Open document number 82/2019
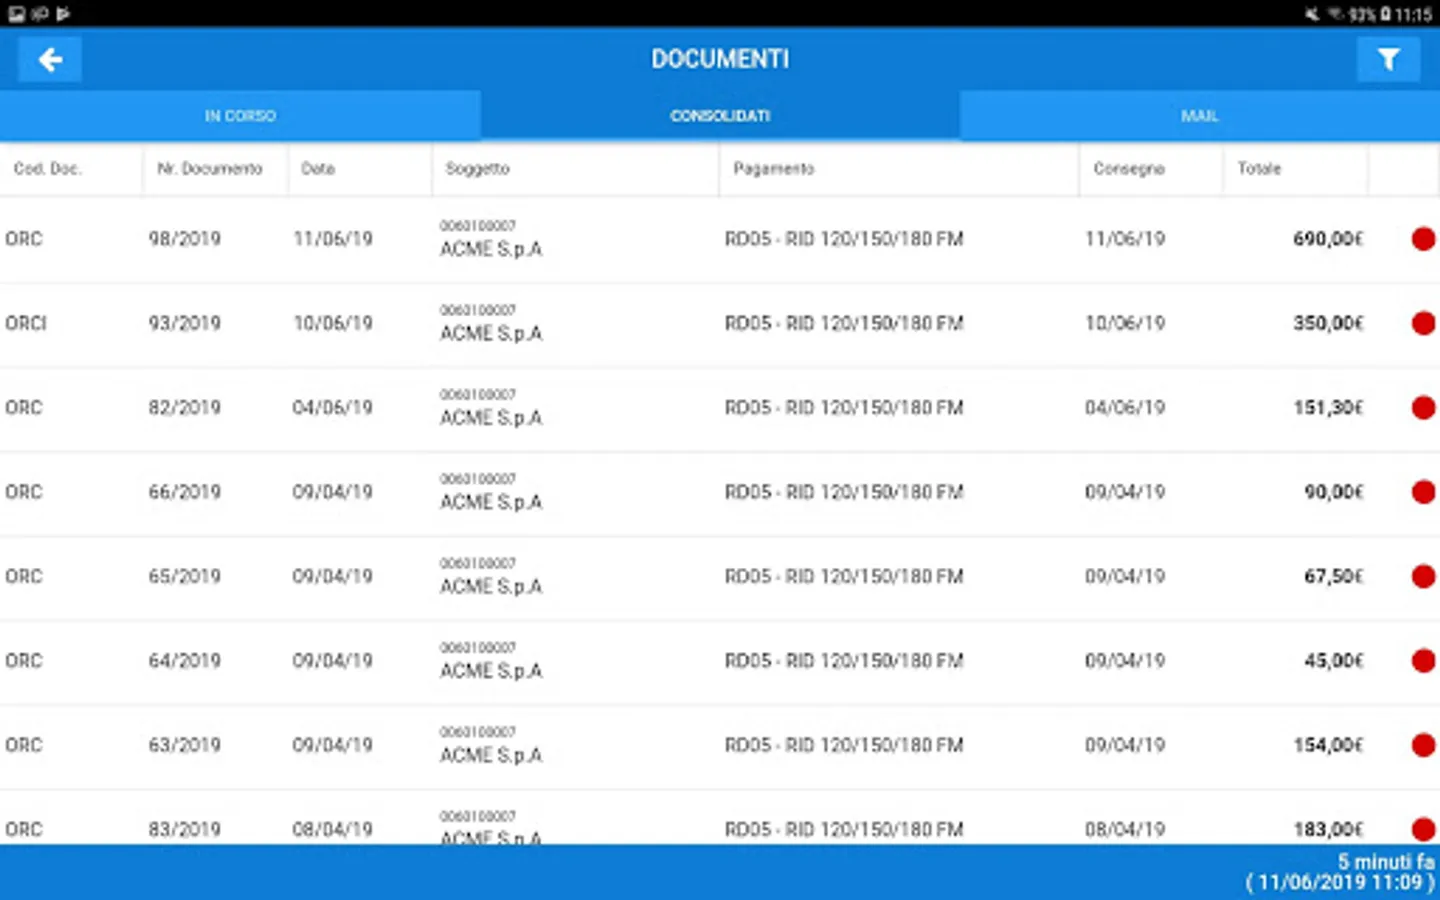Screen dimensions: 1440x900 point(184,407)
